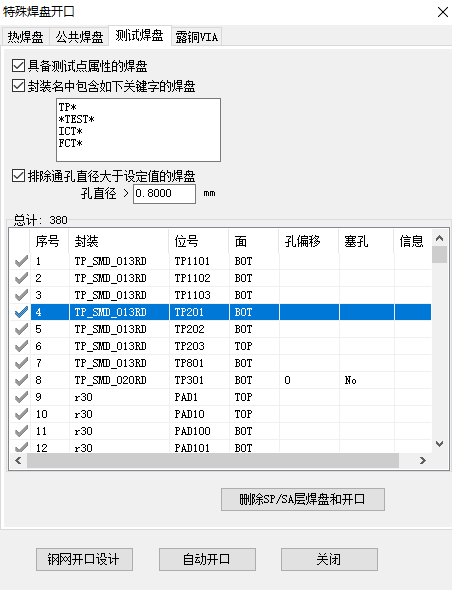The width and height of the screenshot is (452, 590).
Task: Toggle 封装名中包含如下关键字的焊盘 checkbox
Action: pyautogui.click(x=18, y=86)
